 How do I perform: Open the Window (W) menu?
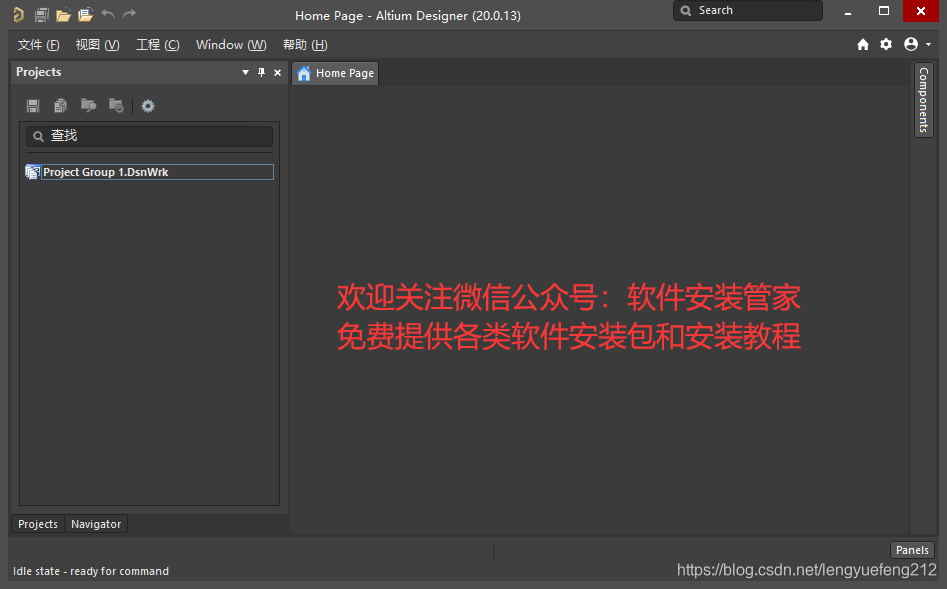[x=231, y=45]
